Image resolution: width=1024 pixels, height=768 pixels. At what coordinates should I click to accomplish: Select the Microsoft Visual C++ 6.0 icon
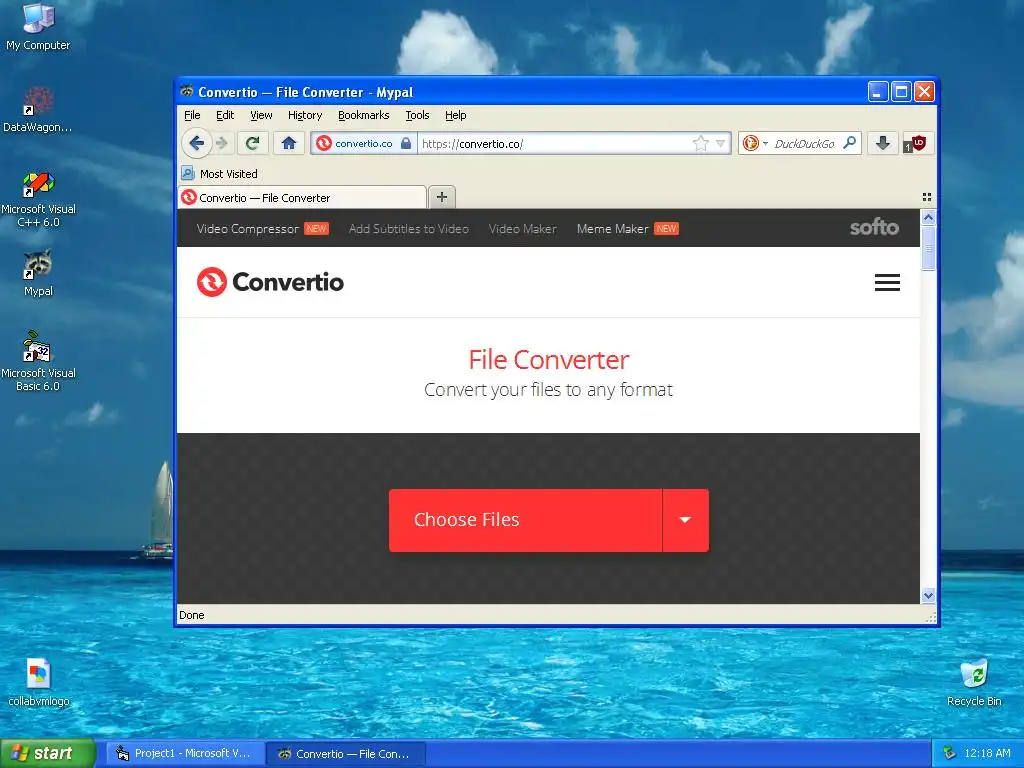(38, 199)
